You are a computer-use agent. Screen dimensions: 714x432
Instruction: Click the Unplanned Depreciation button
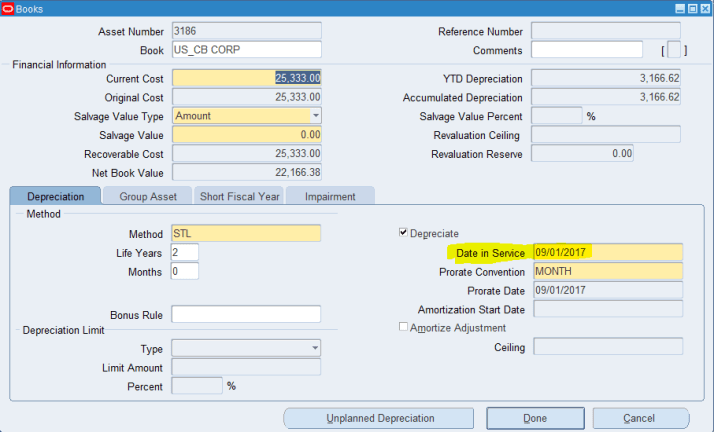tap(379, 418)
